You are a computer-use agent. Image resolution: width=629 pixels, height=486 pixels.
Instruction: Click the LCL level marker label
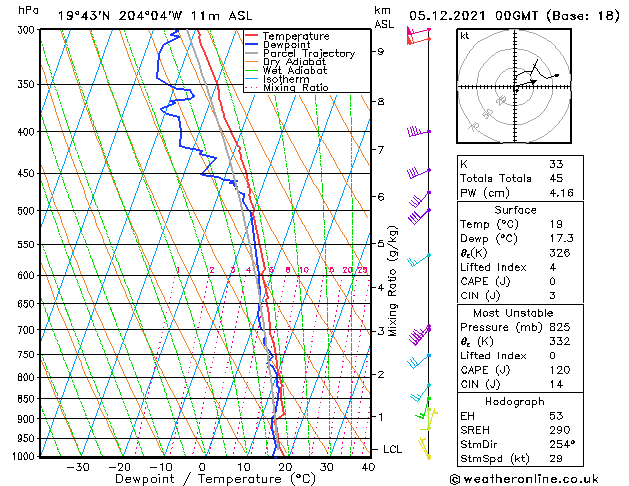[x=392, y=449]
